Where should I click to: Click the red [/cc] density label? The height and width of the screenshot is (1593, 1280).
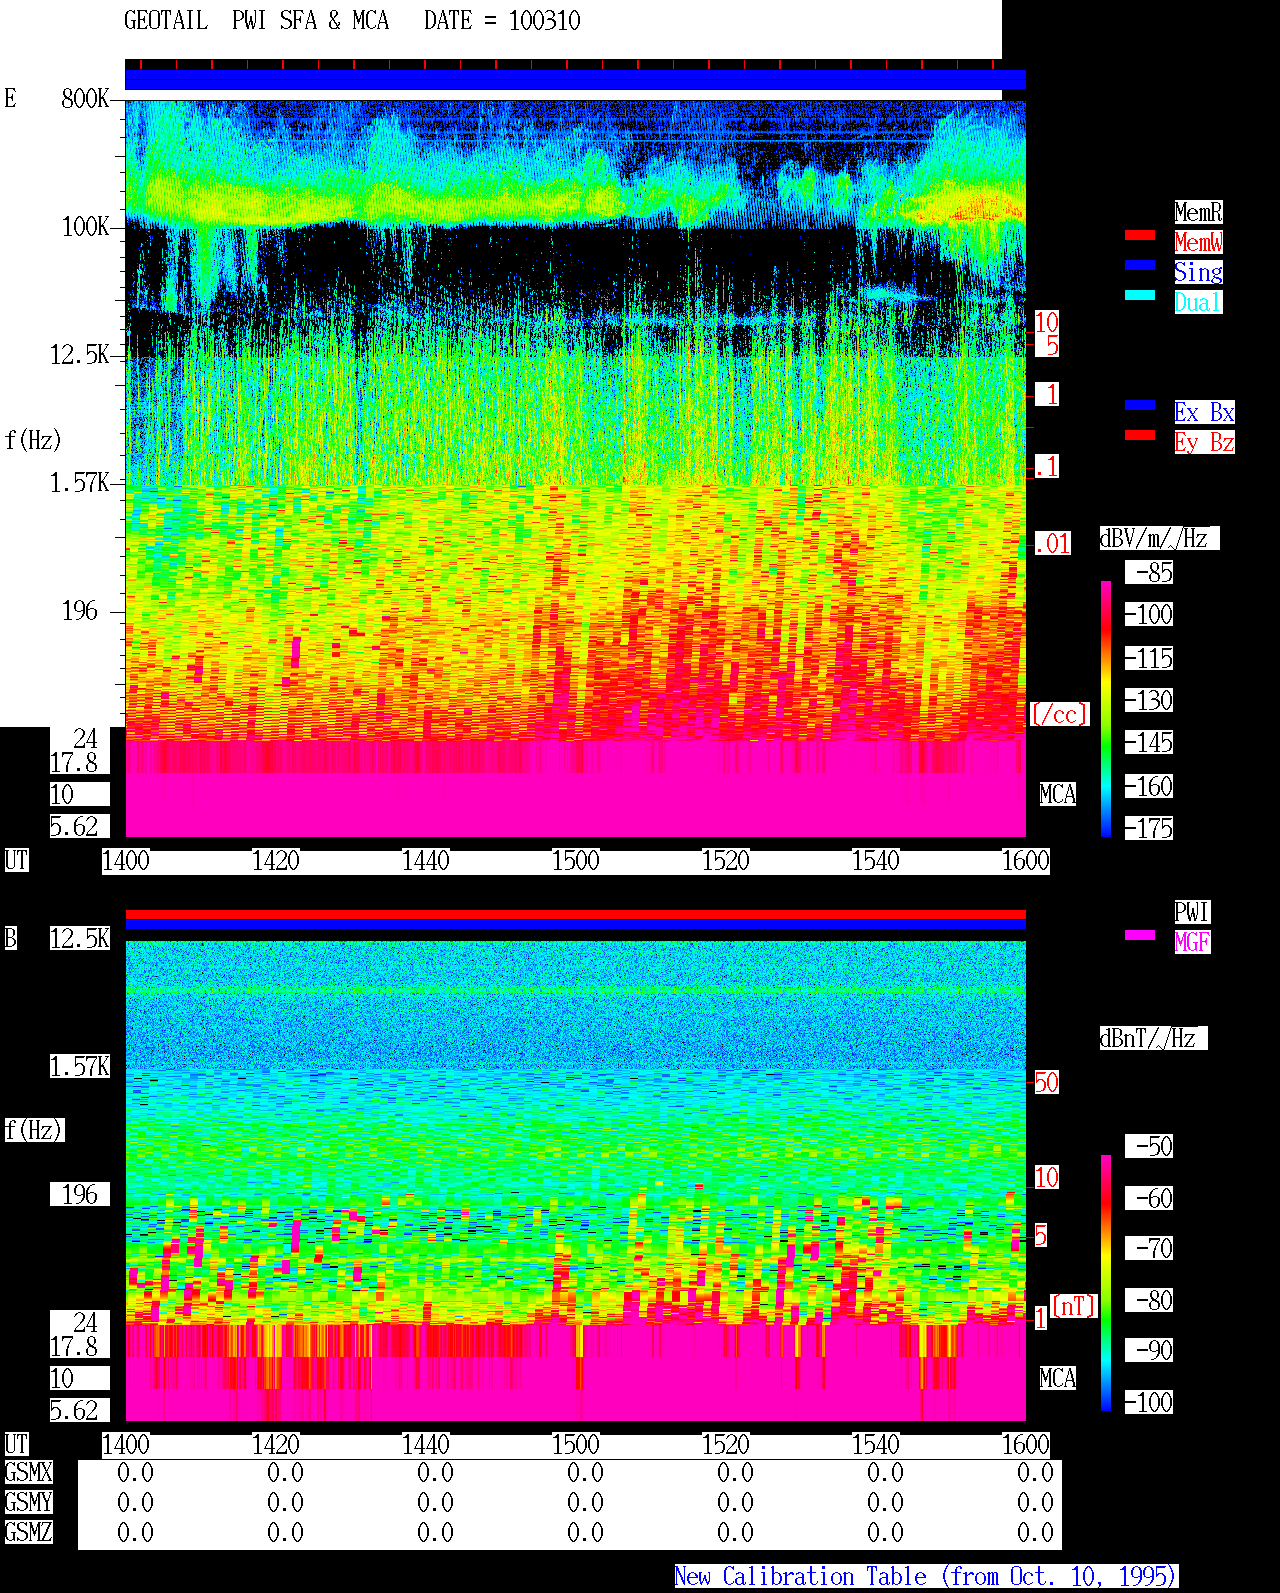(1059, 715)
